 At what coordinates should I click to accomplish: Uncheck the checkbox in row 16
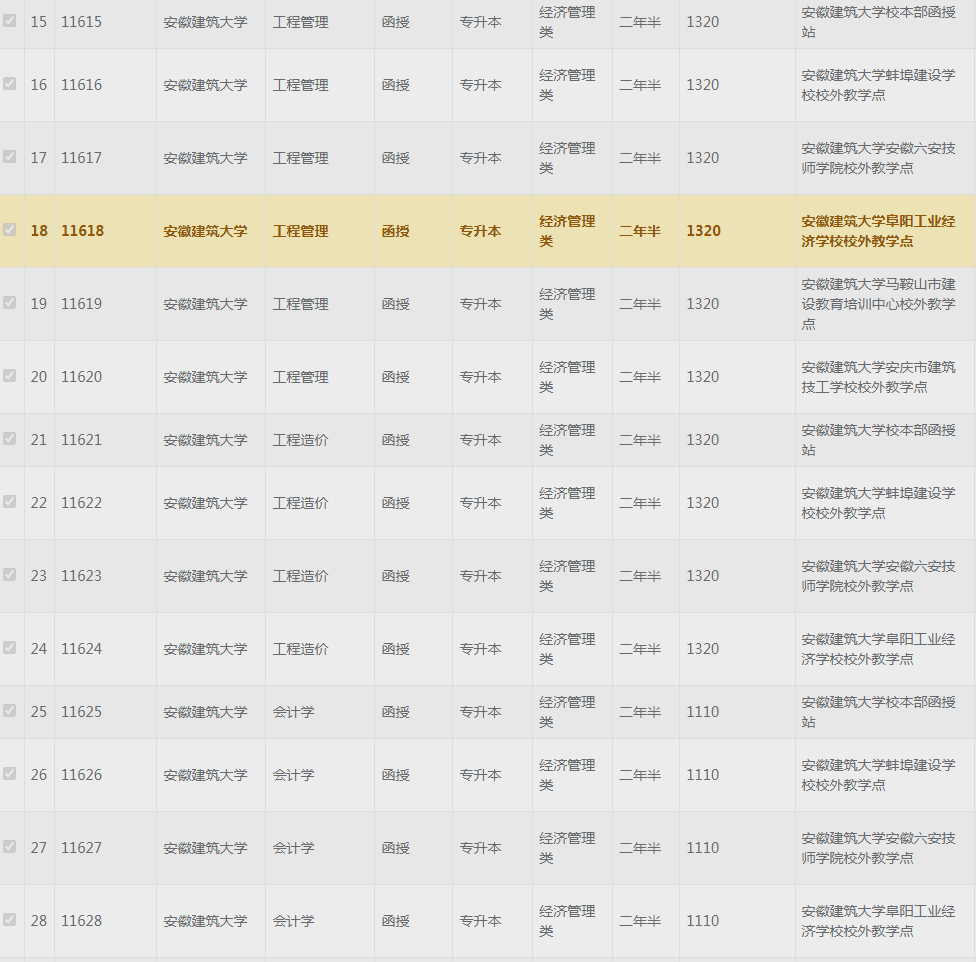(10, 84)
